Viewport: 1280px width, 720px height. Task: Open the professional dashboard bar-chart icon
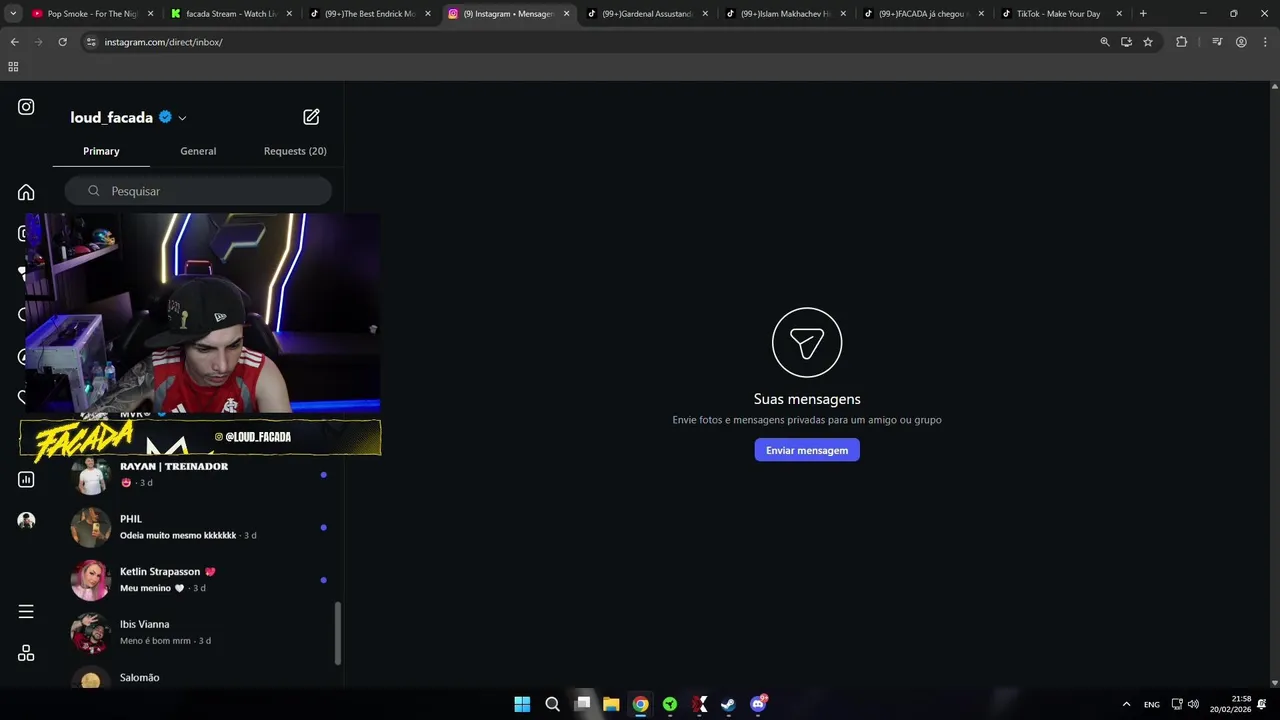[x=26, y=479]
